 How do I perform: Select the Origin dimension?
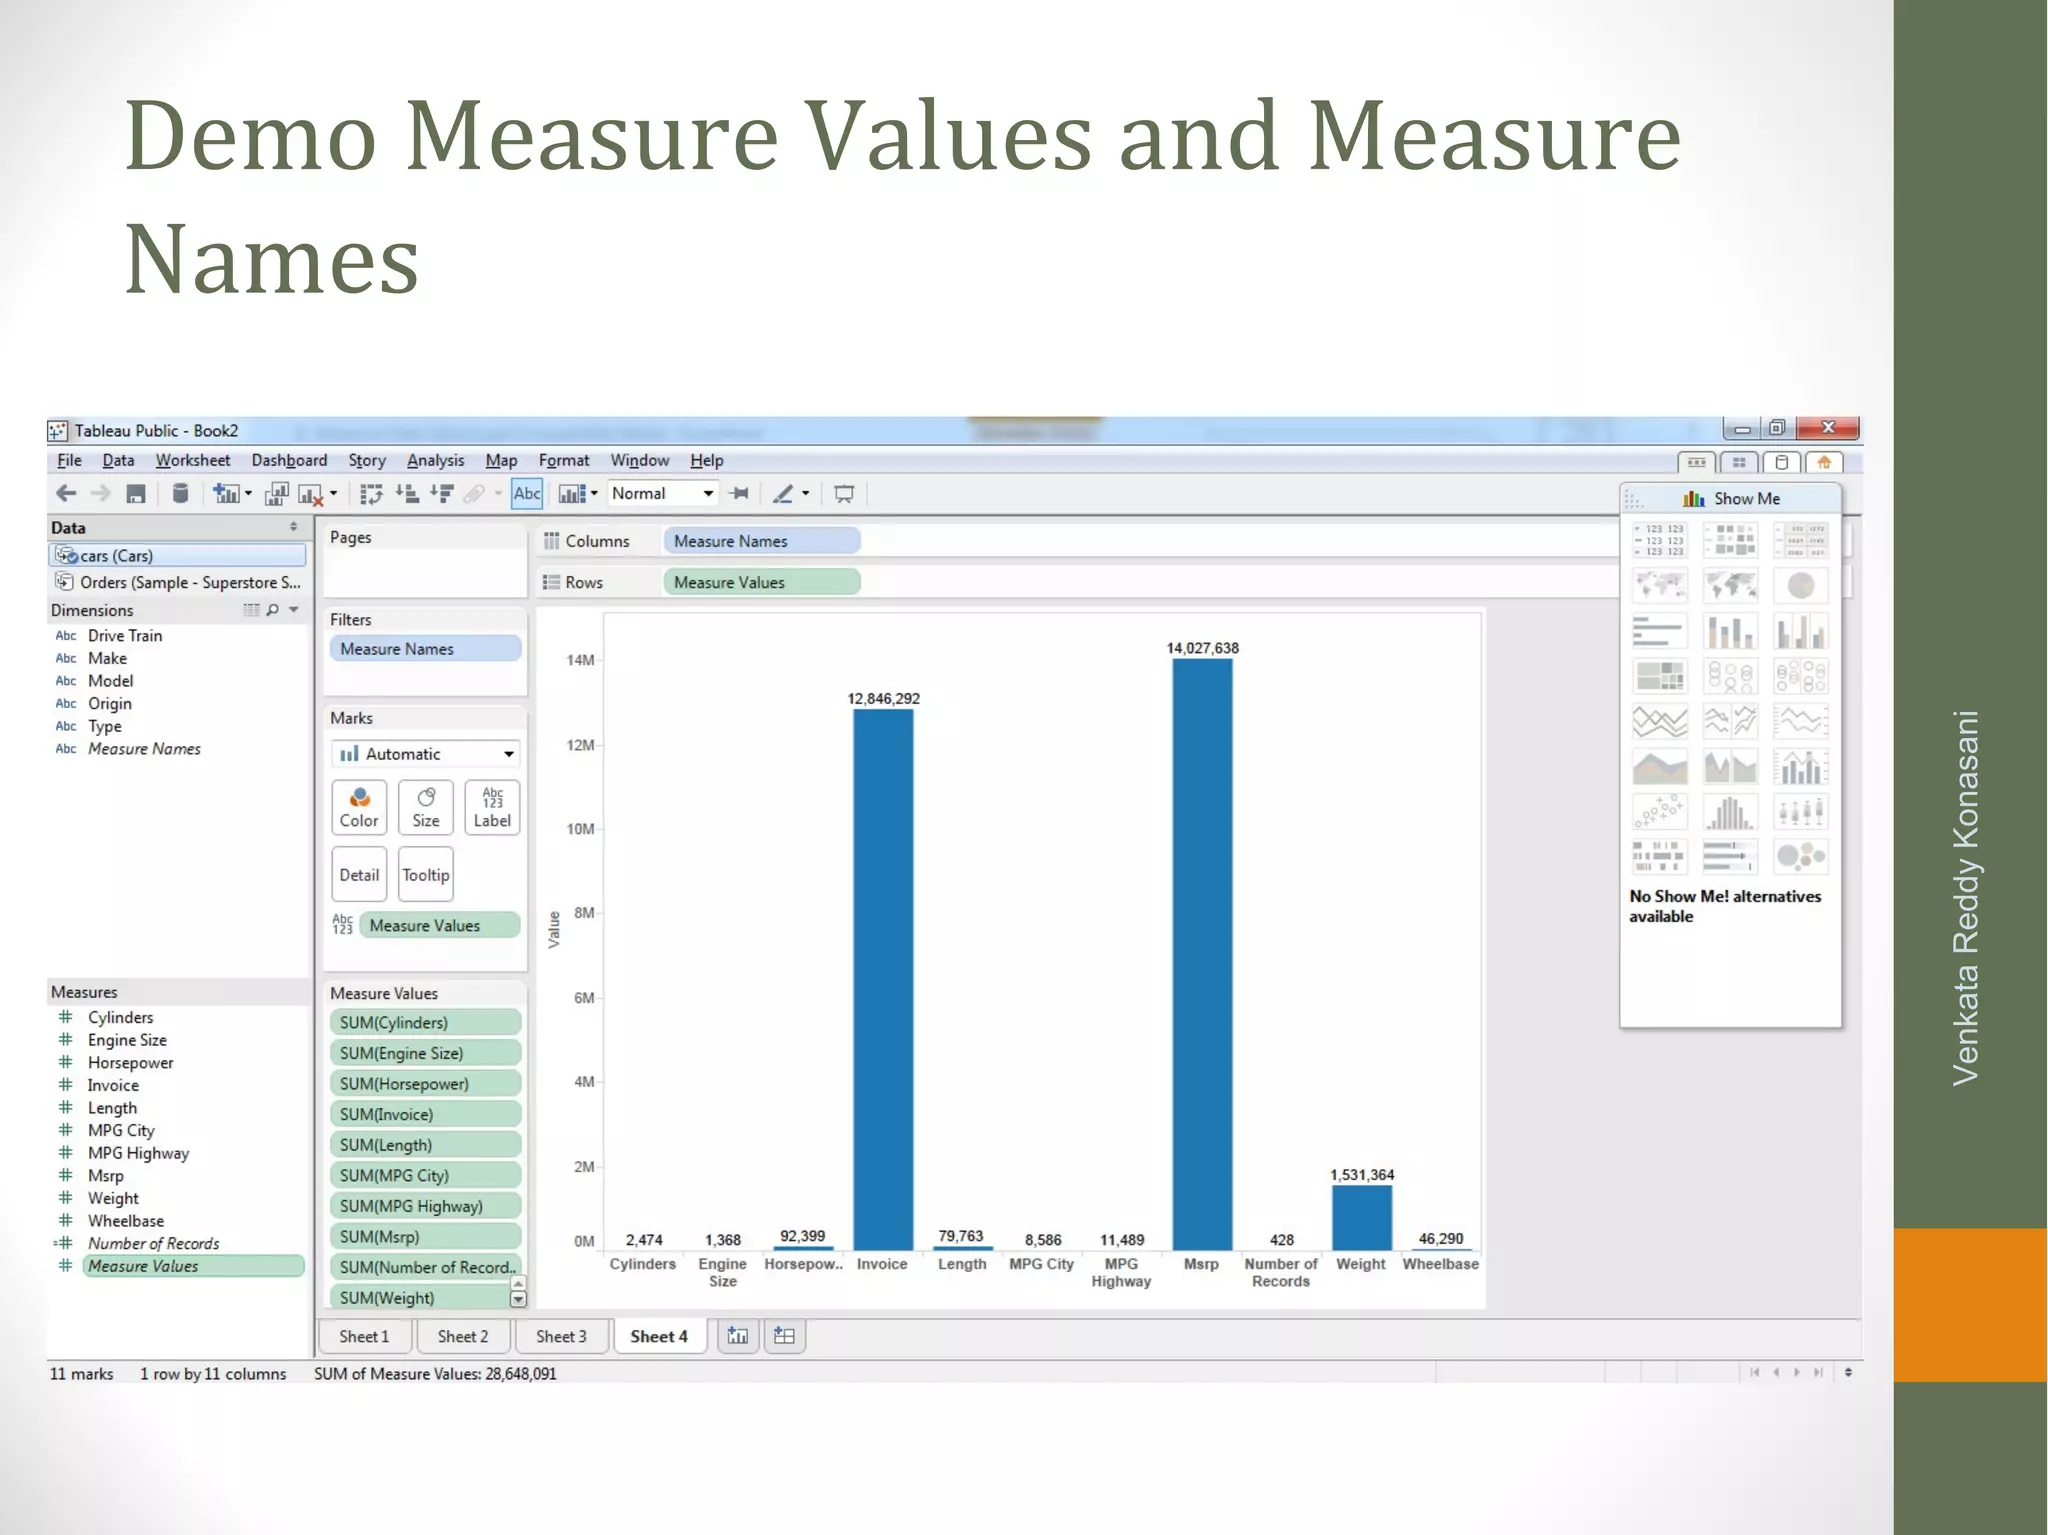pyautogui.click(x=110, y=703)
